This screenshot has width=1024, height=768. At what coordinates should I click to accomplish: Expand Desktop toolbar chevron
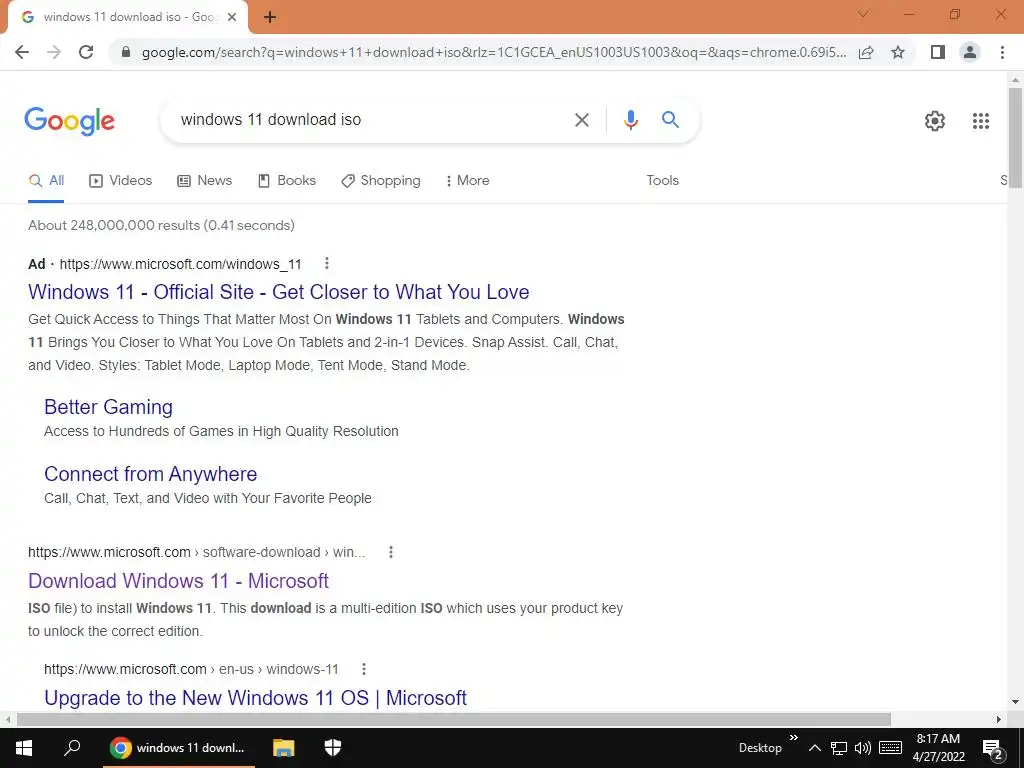[x=793, y=738]
